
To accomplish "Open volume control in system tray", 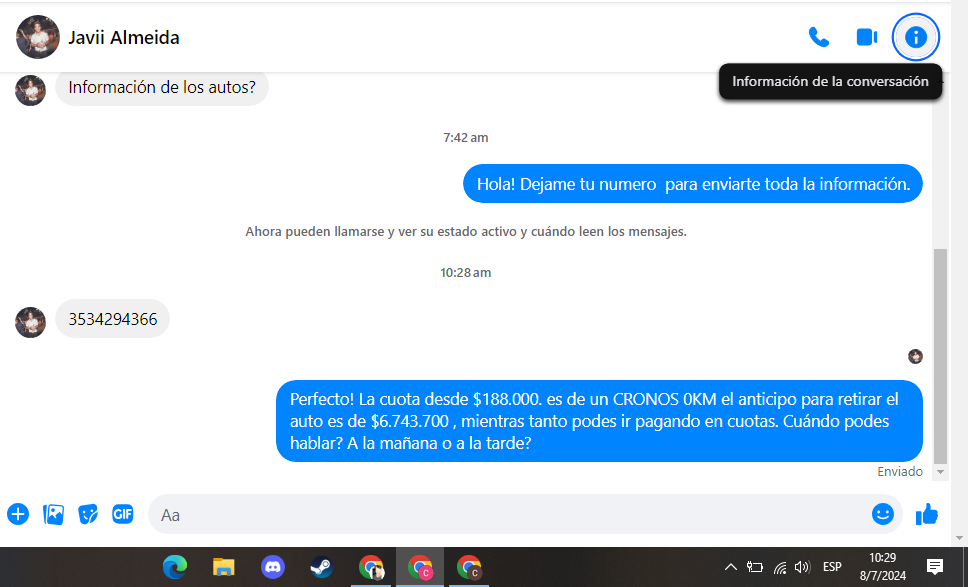I will (802, 567).
